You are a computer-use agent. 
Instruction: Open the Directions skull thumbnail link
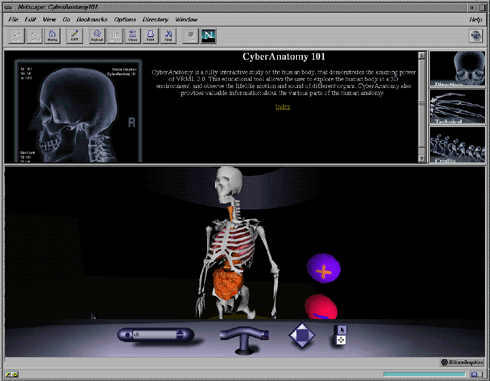pyautogui.click(x=457, y=69)
